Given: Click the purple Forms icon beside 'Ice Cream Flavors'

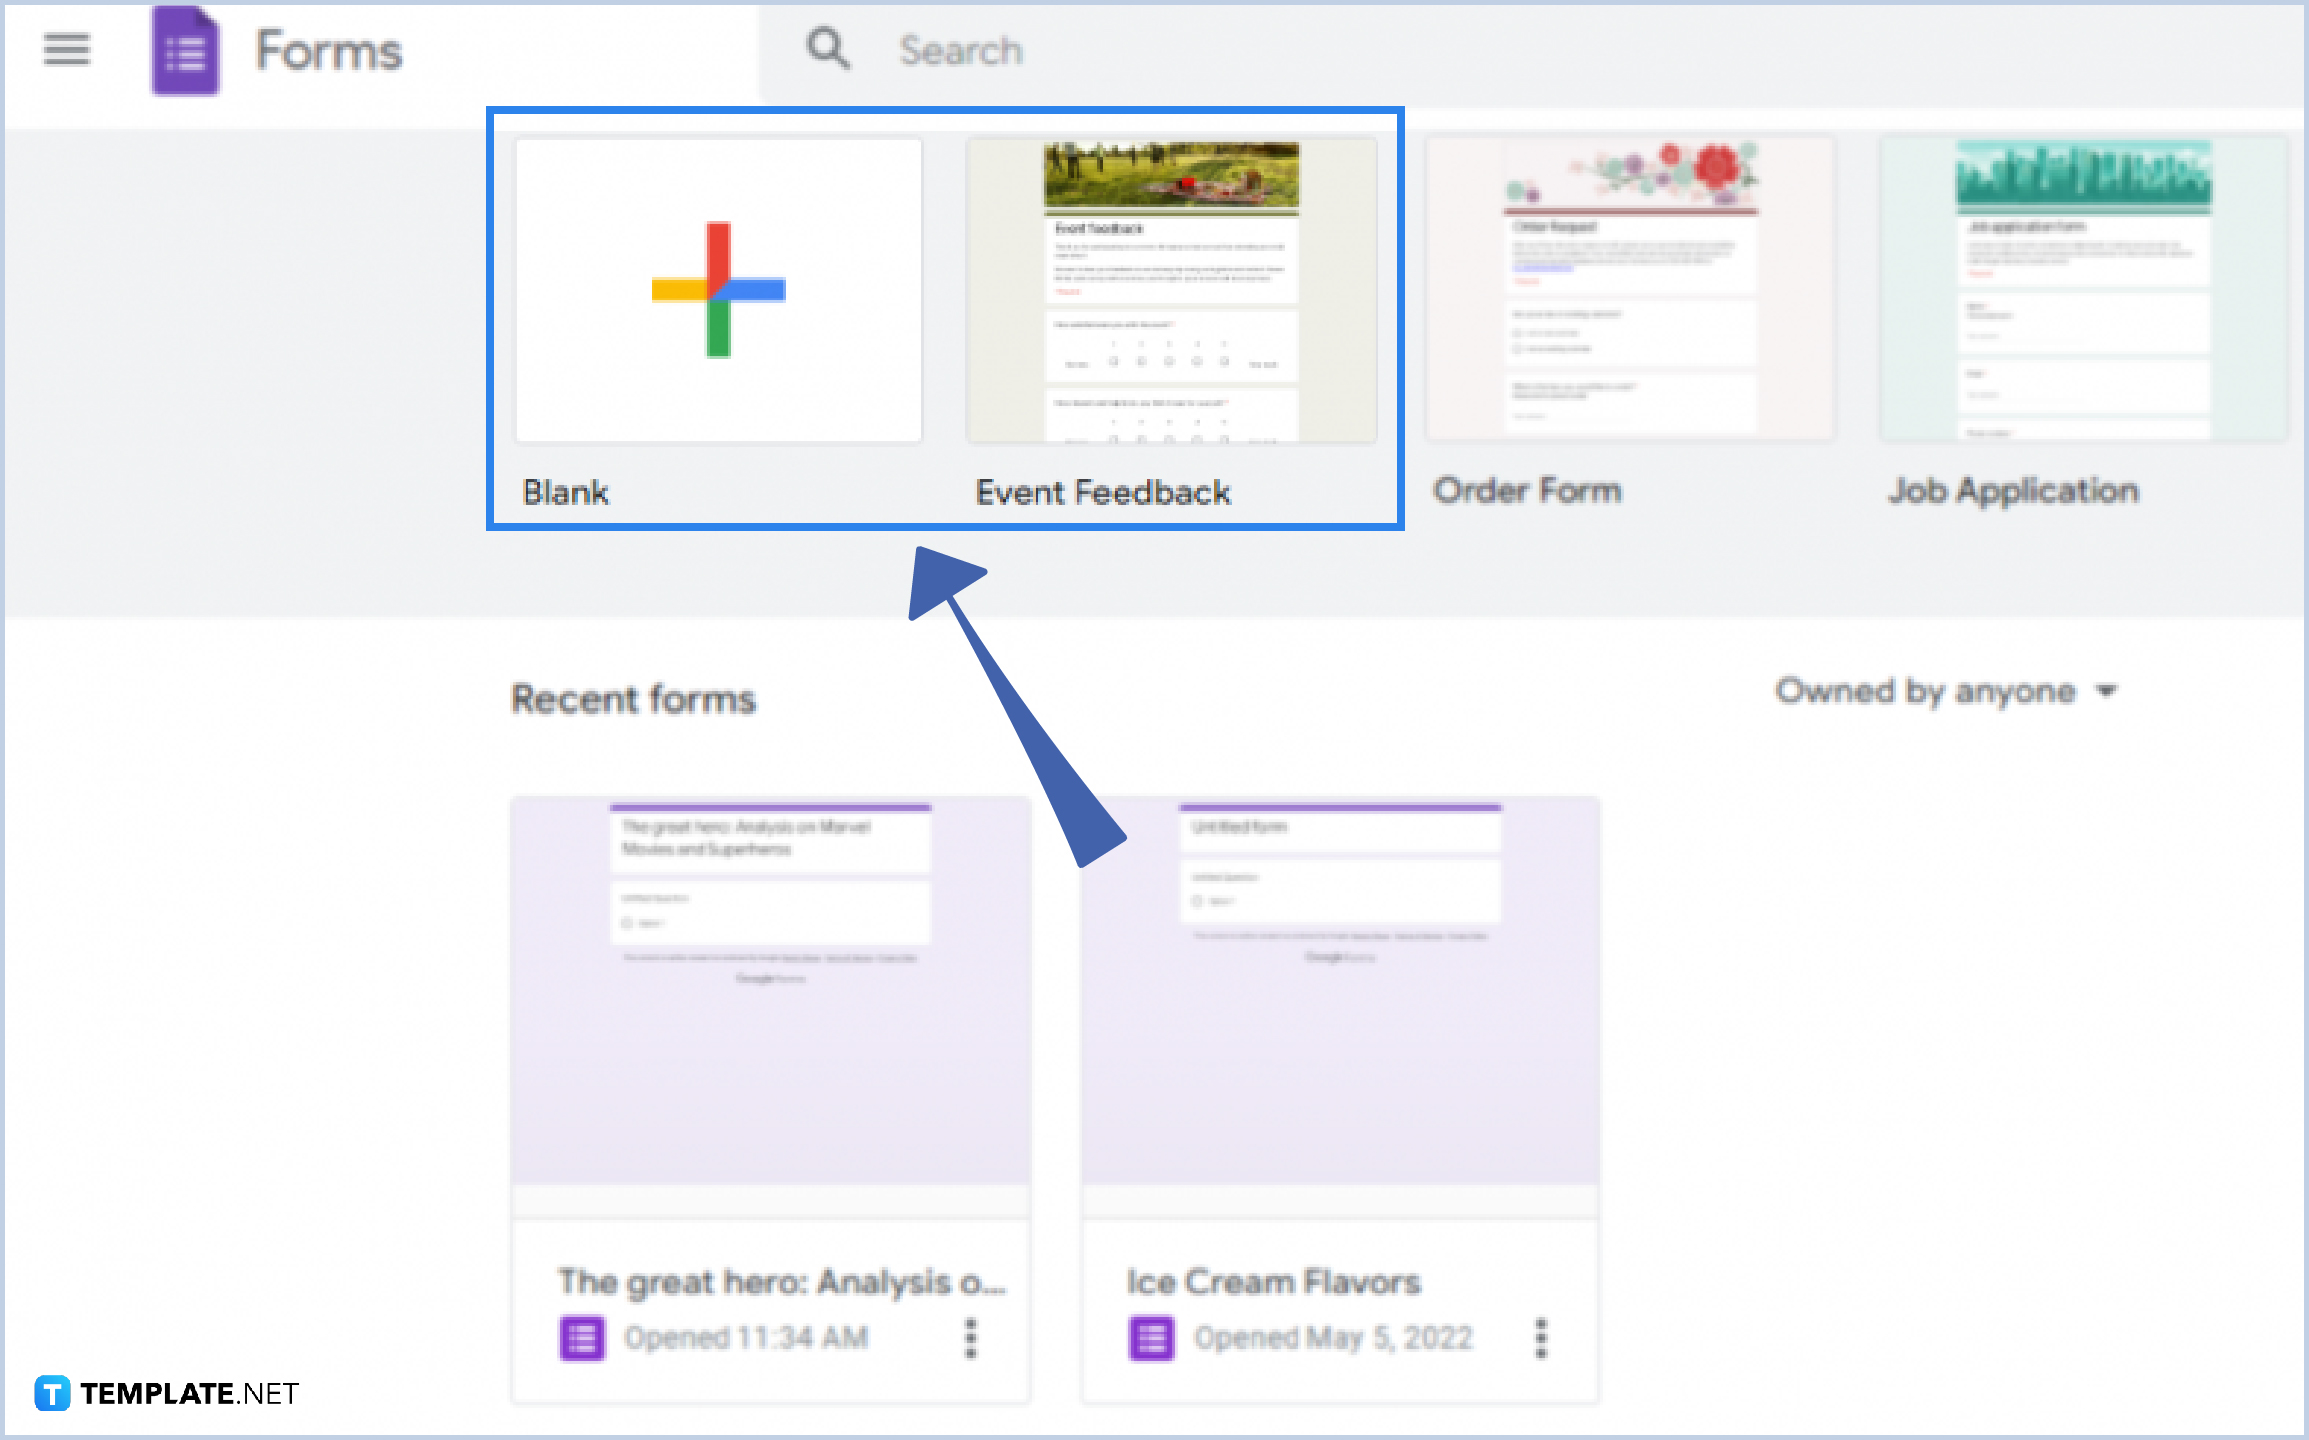Looking at the screenshot, I should click(1152, 1336).
